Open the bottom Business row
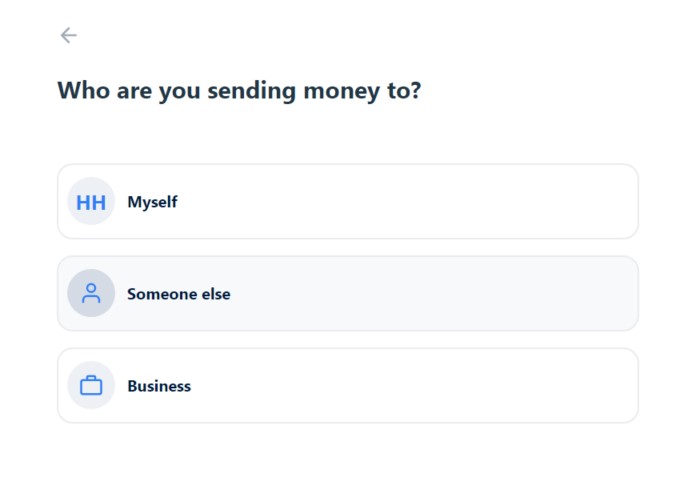Screen dimensions: 684x489 (348, 385)
